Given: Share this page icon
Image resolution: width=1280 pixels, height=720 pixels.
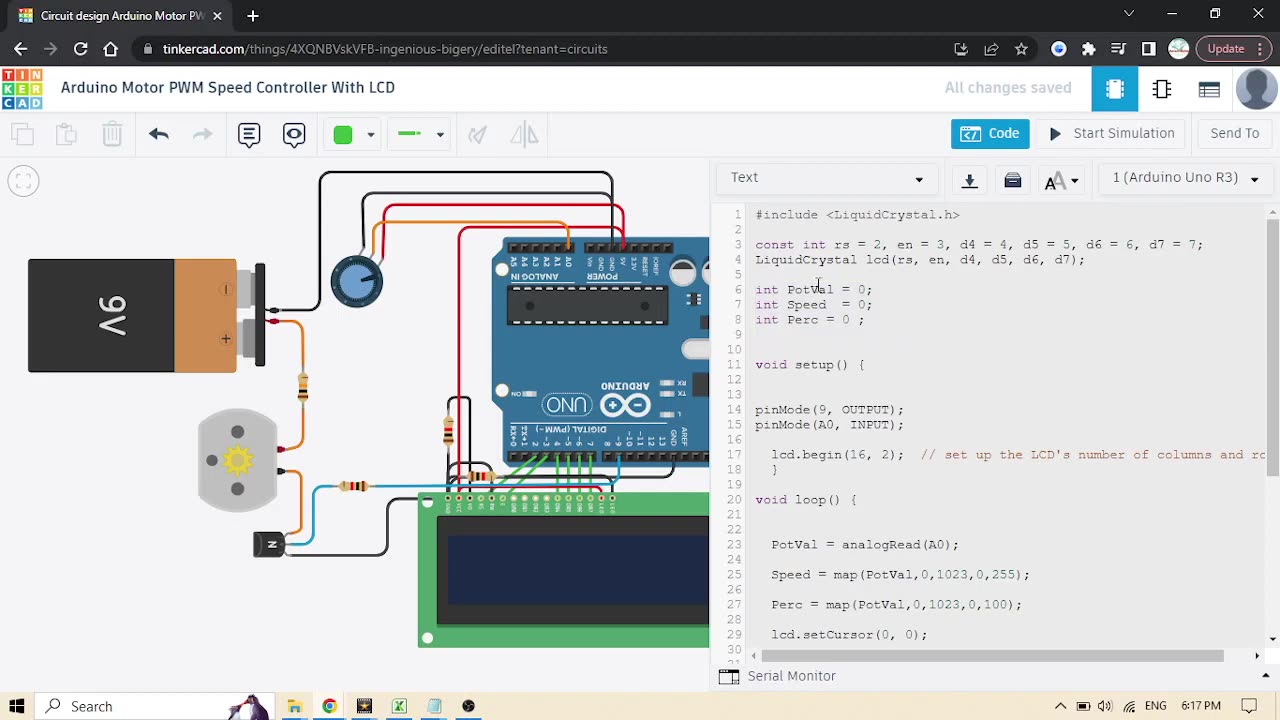Looking at the screenshot, I should click(991, 49).
